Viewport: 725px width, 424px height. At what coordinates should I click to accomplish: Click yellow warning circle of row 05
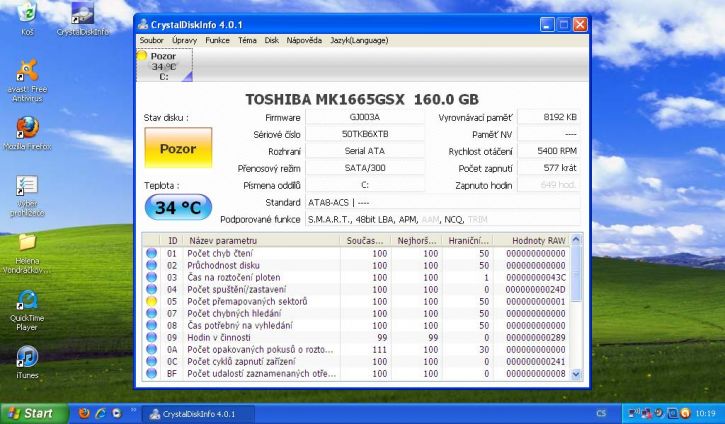point(151,301)
